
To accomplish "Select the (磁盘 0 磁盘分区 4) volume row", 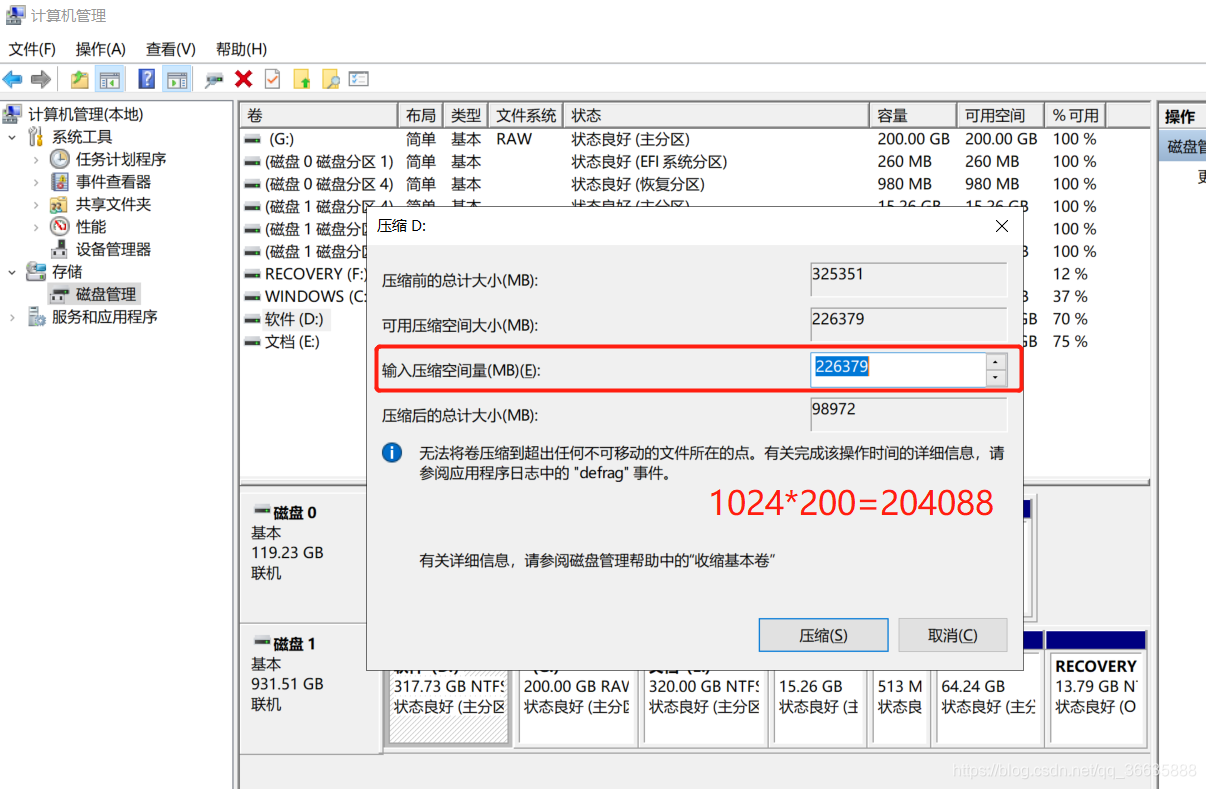I will click(693, 184).
